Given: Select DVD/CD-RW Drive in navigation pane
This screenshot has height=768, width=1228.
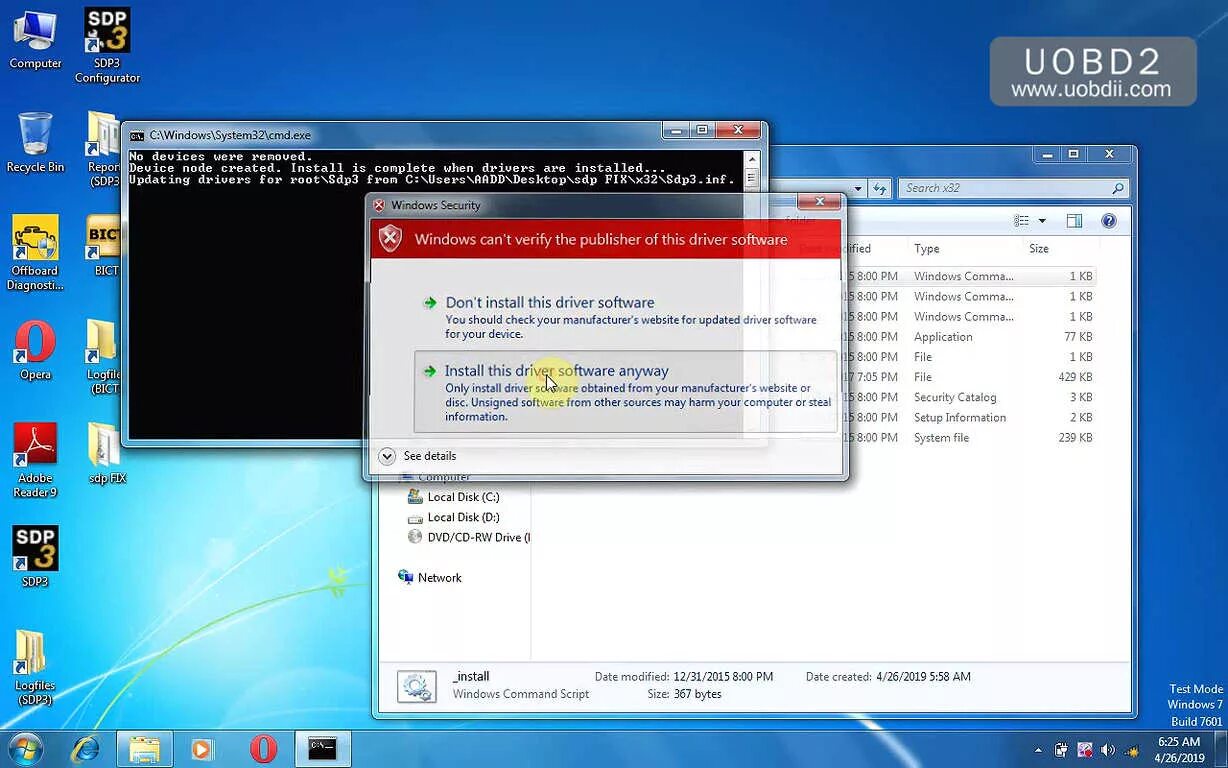Looking at the screenshot, I should click(467, 538).
